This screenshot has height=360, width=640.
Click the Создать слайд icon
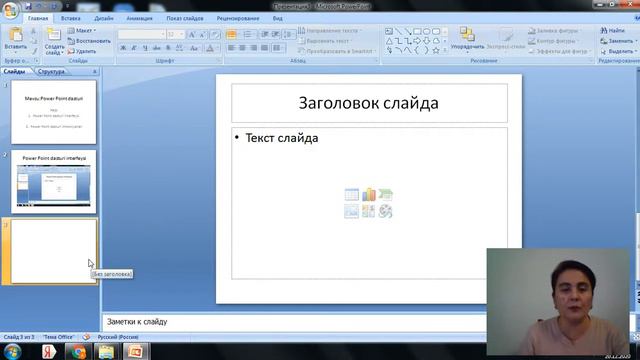tap(54, 34)
